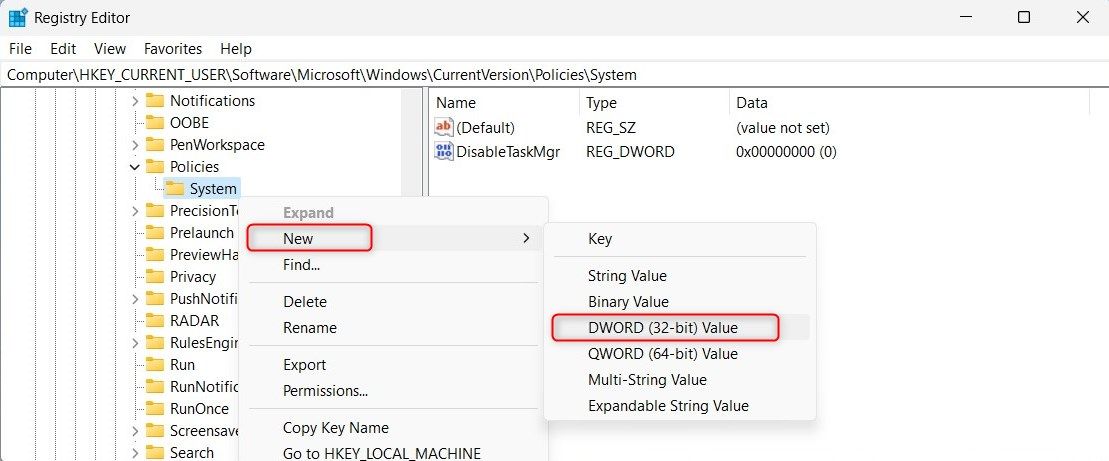Open the Edit menu
This screenshot has width=1109, height=461.
tap(63, 48)
